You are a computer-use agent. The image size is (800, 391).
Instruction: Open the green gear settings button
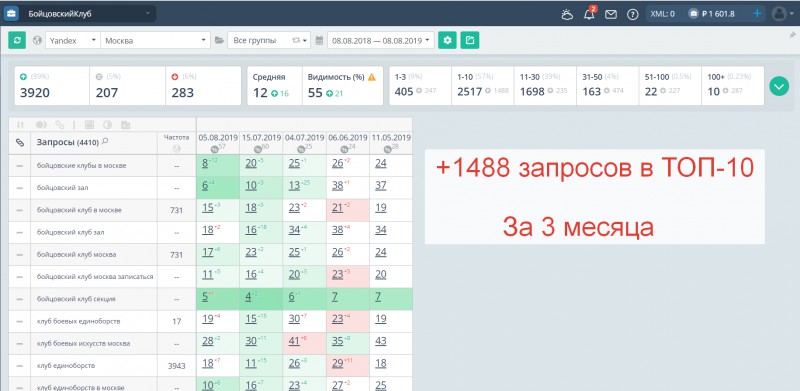click(x=447, y=40)
